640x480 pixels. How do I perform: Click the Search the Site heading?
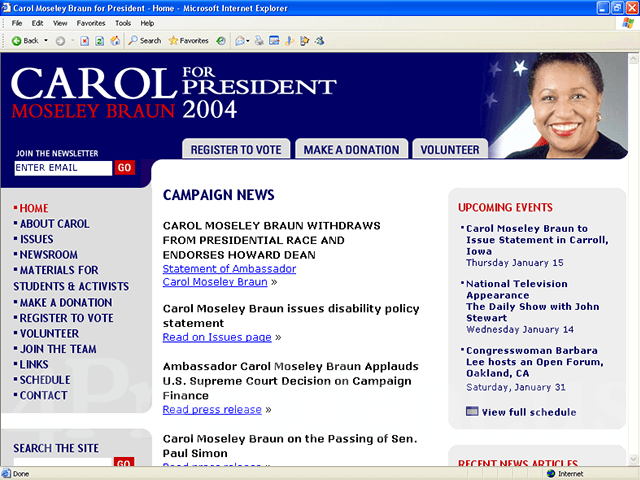point(56,448)
